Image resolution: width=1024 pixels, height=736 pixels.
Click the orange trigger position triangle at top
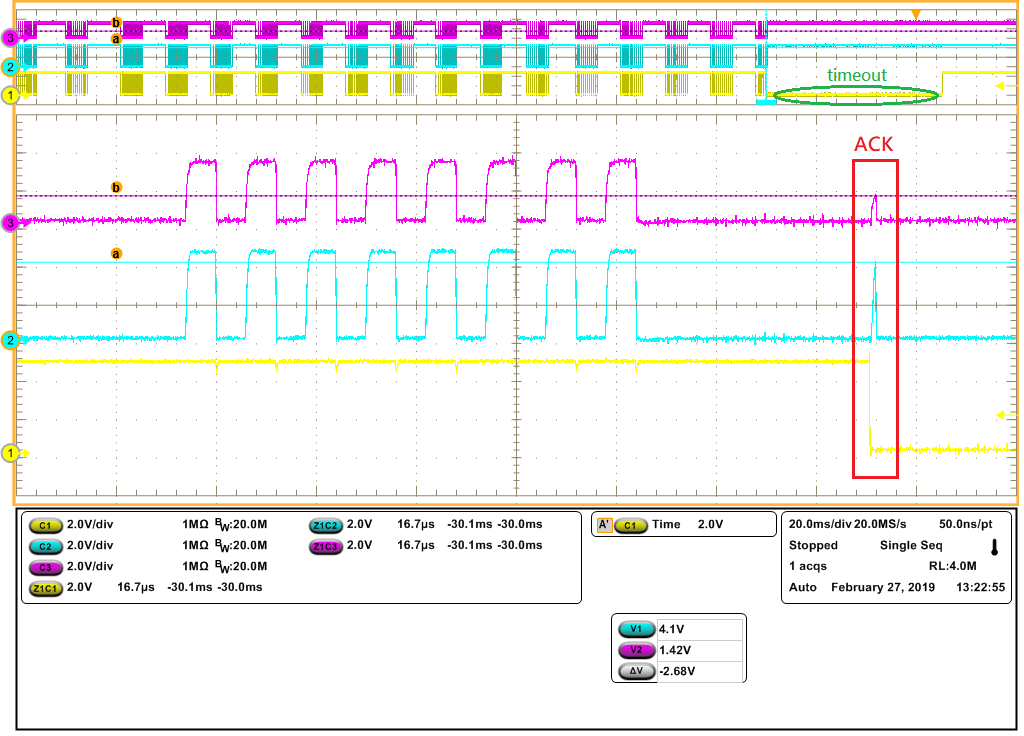(916, 15)
